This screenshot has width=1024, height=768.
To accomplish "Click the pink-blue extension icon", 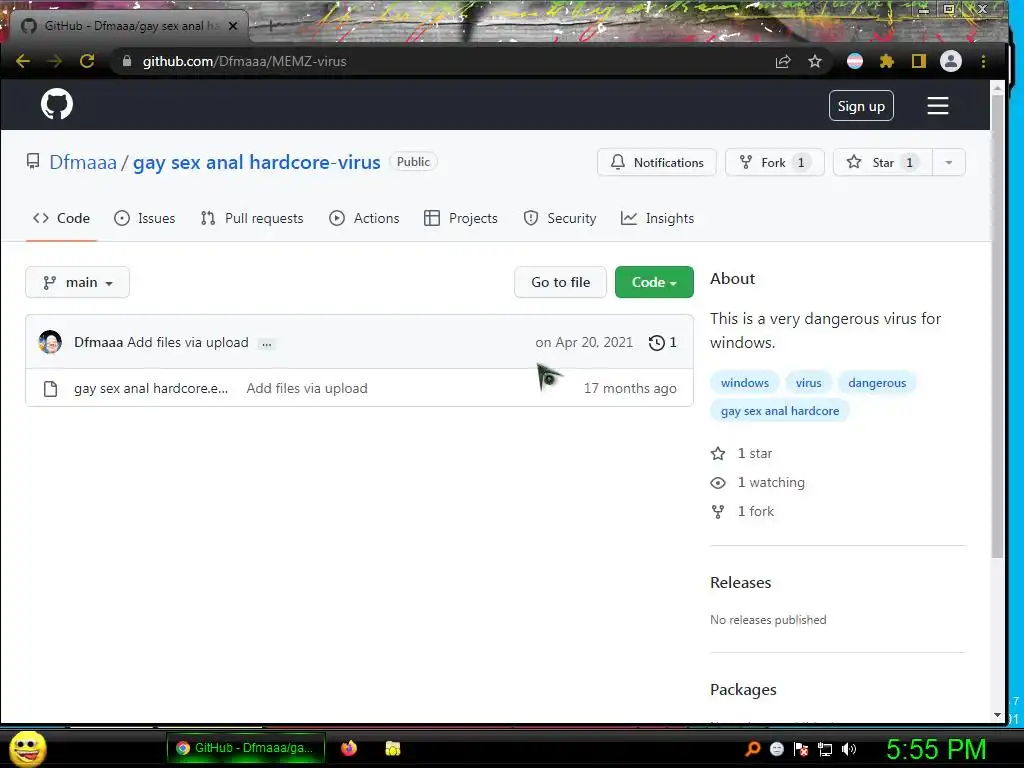I will 854,61.
